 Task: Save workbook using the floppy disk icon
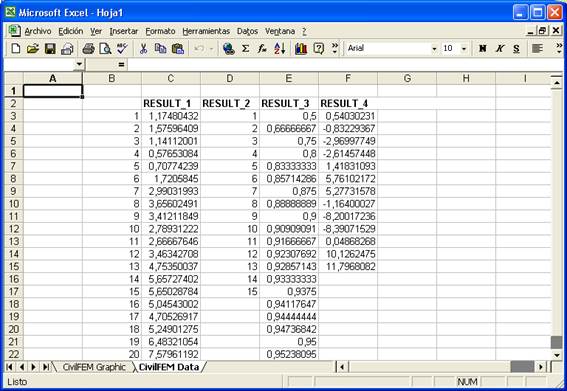[50, 48]
